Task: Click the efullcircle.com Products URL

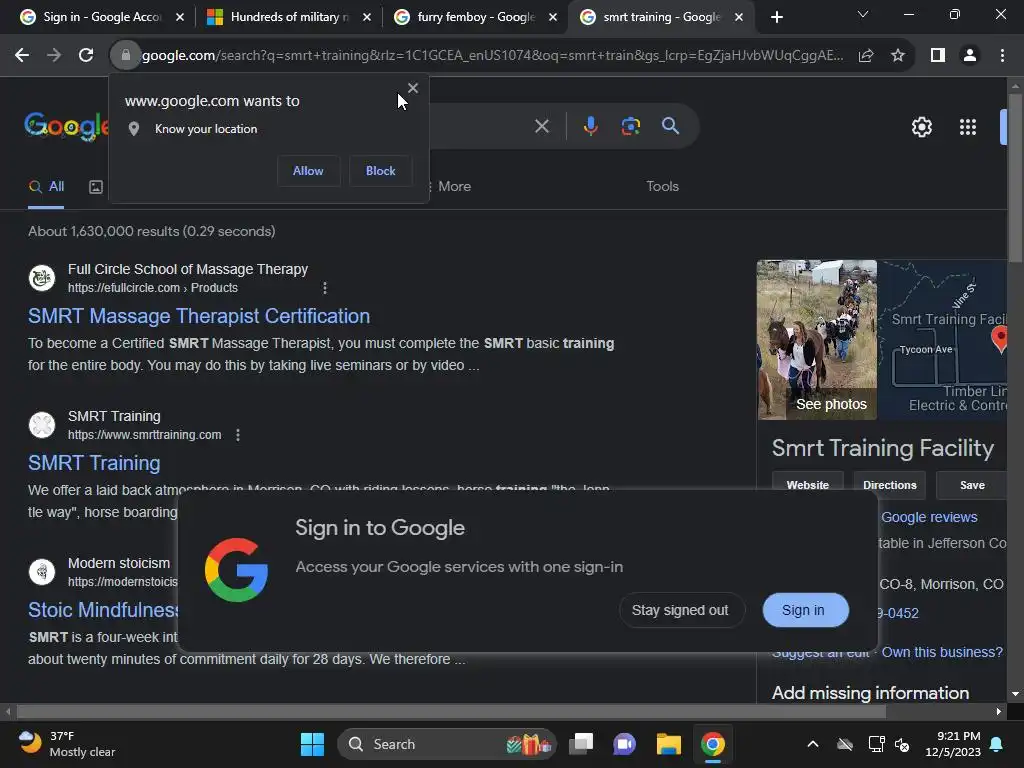Action: [x=153, y=288]
